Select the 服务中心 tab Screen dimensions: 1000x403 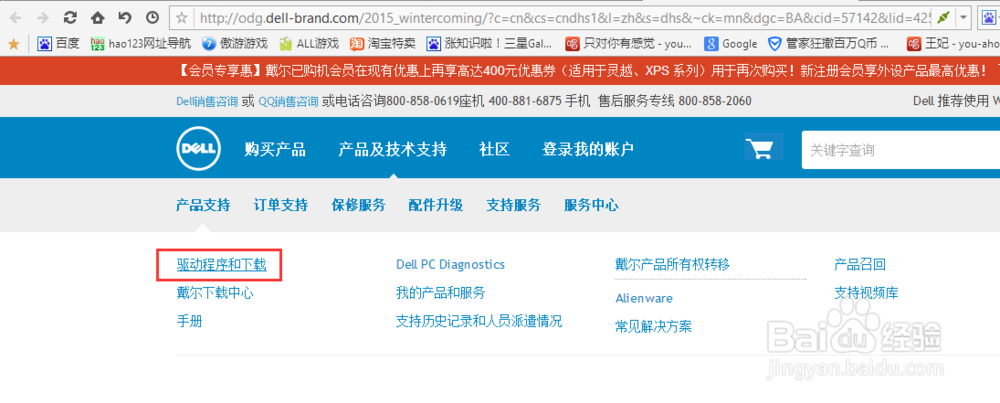[591, 205]
